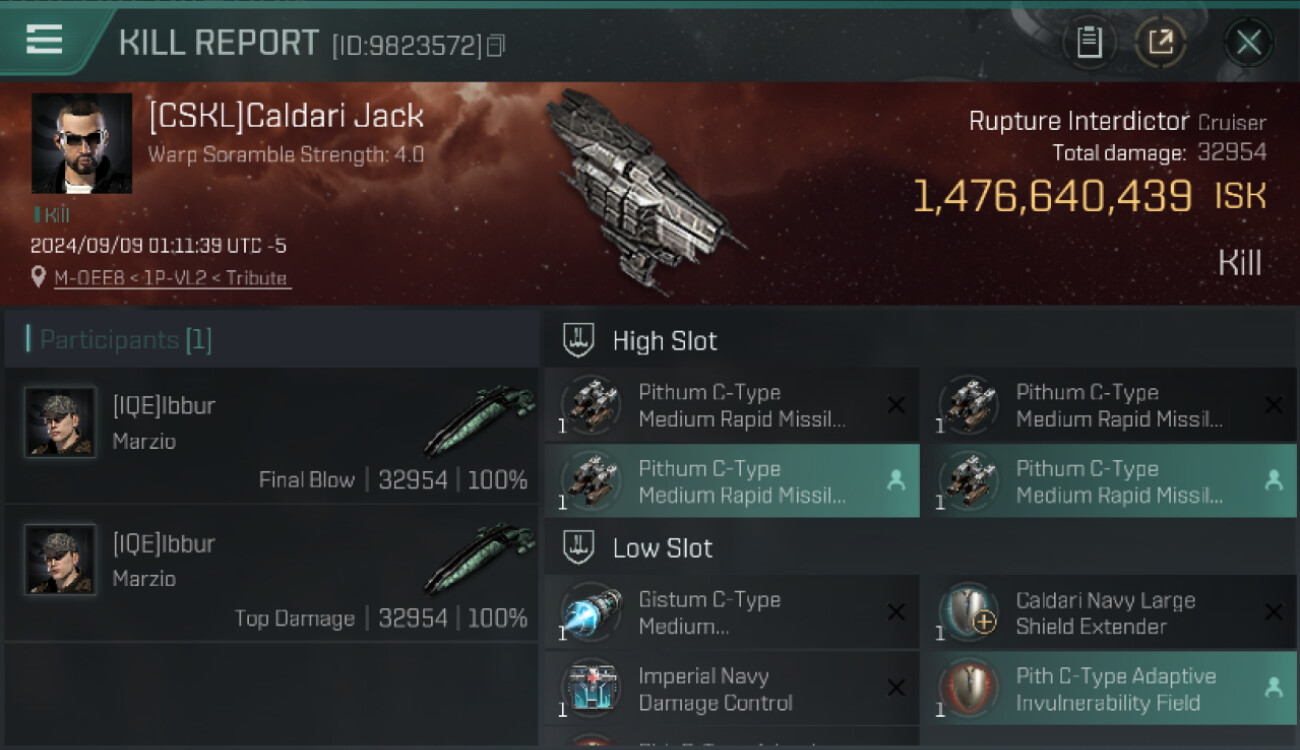Close the Kill Report window
Viewport: 1300px width, 750px height.
coord(1248,42)
